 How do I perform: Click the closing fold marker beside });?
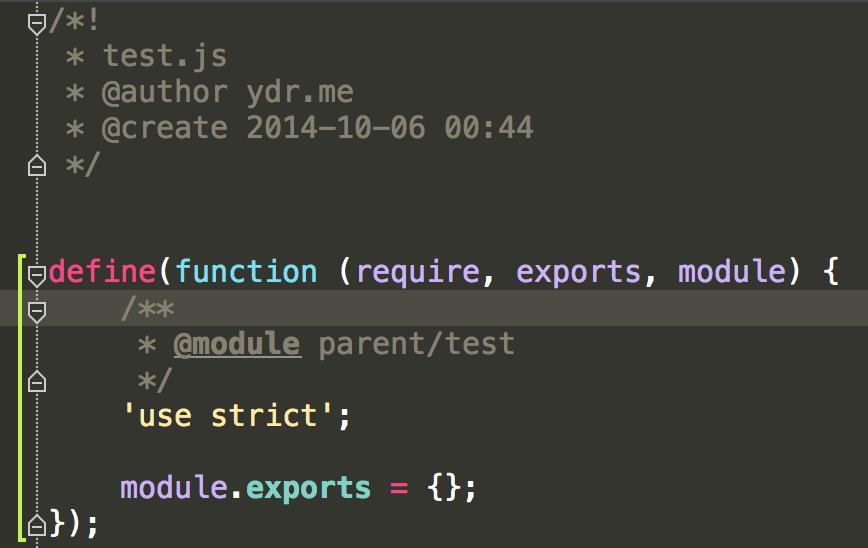tap(37, 523)
